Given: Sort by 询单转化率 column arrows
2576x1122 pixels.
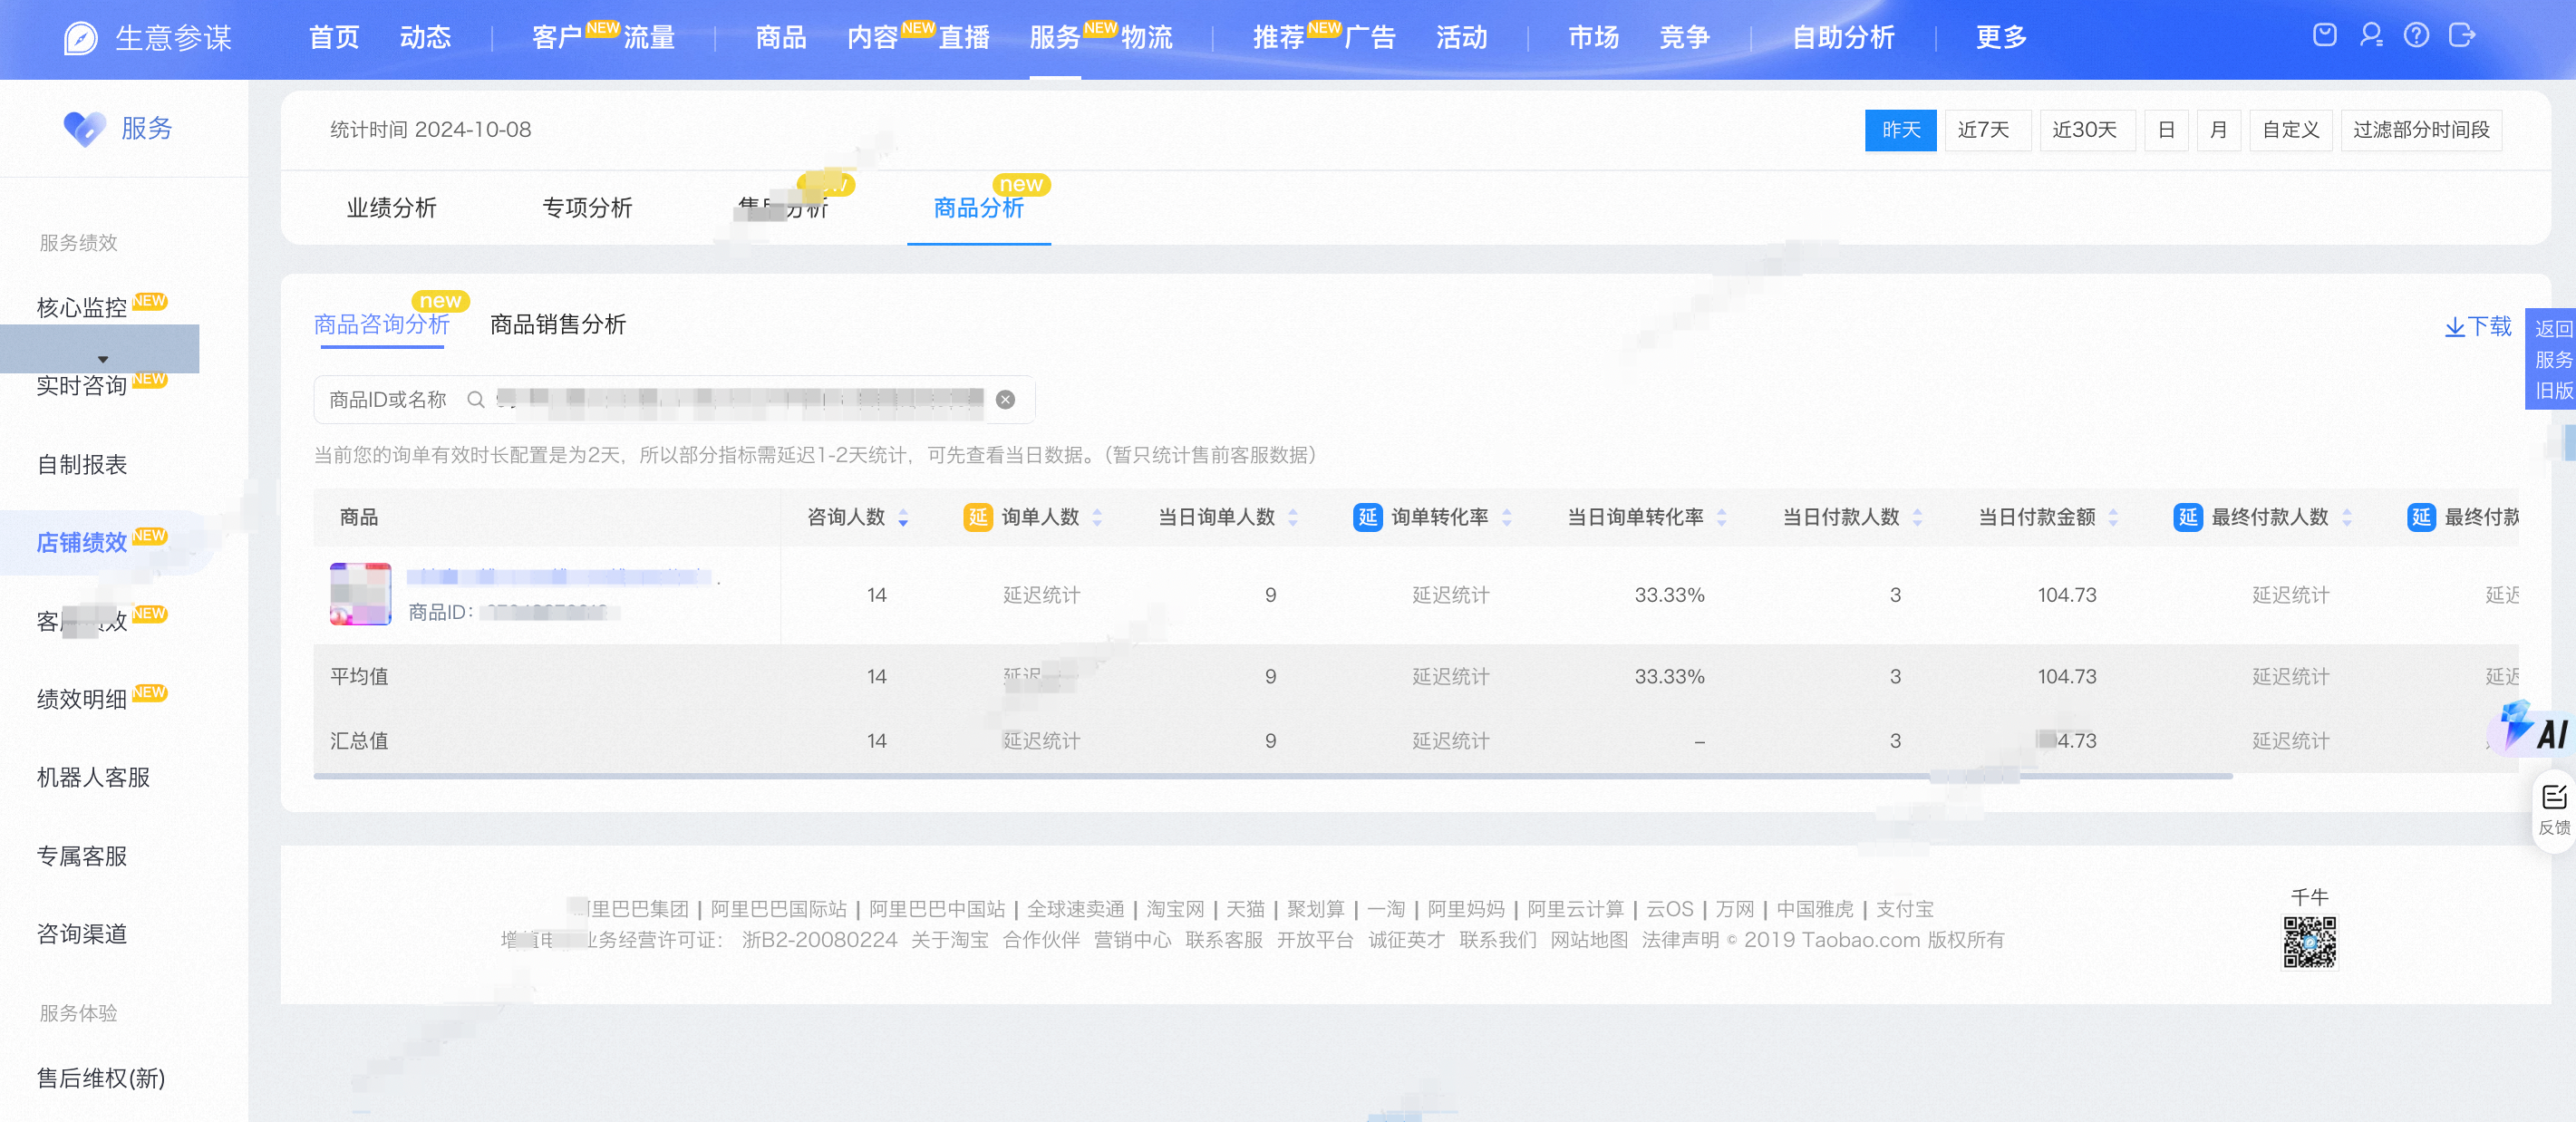Looking at the screenshot, I should click(1507, 517).
